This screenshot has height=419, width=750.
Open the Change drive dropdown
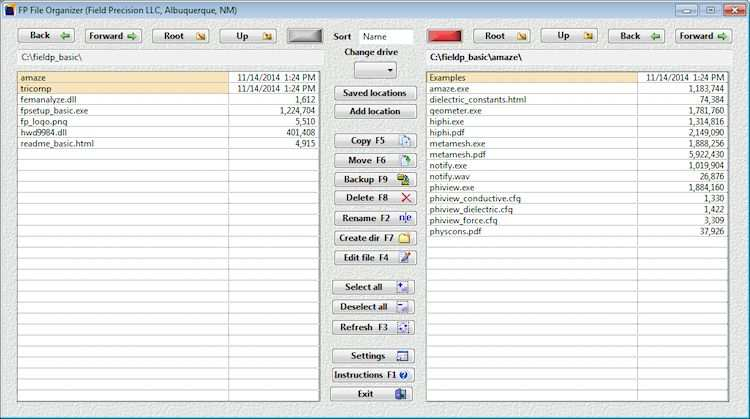[x=375, y=70]
